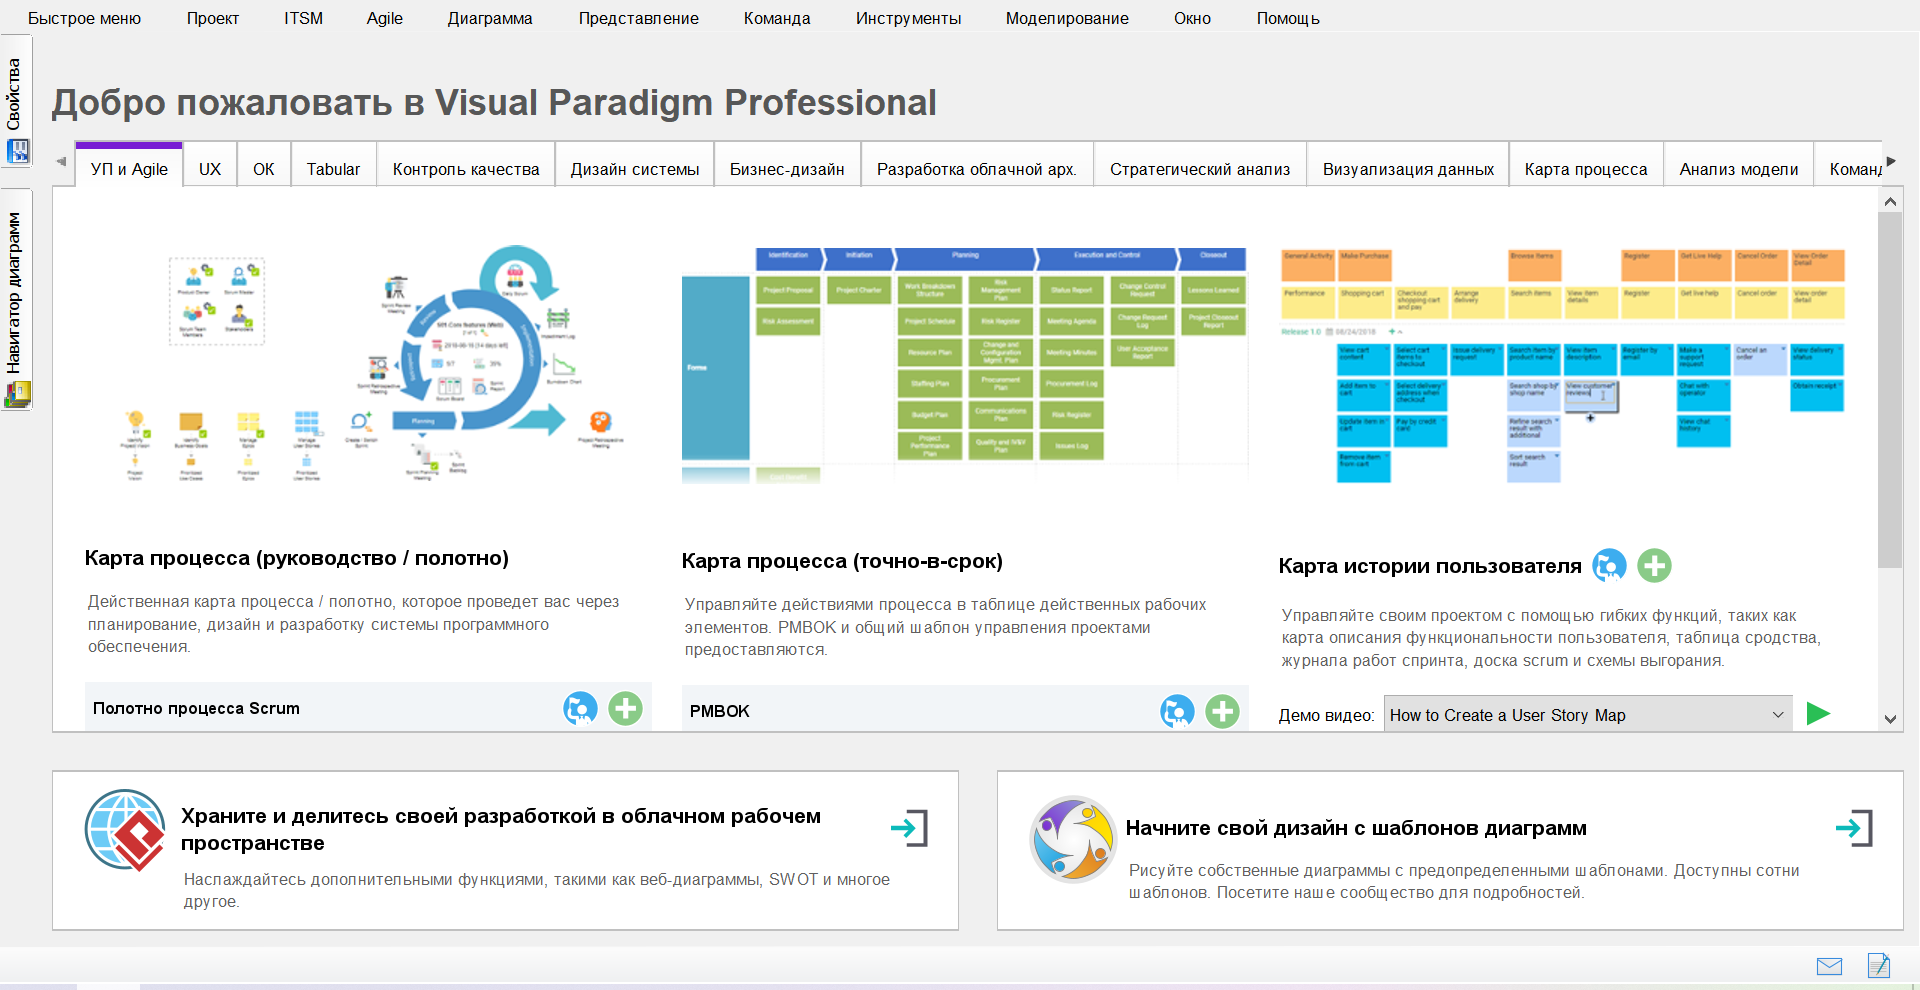This screenshot has width=1920, height=990.
Task: Click the cloud workspace globe icon
Action: tap(124, 830)
